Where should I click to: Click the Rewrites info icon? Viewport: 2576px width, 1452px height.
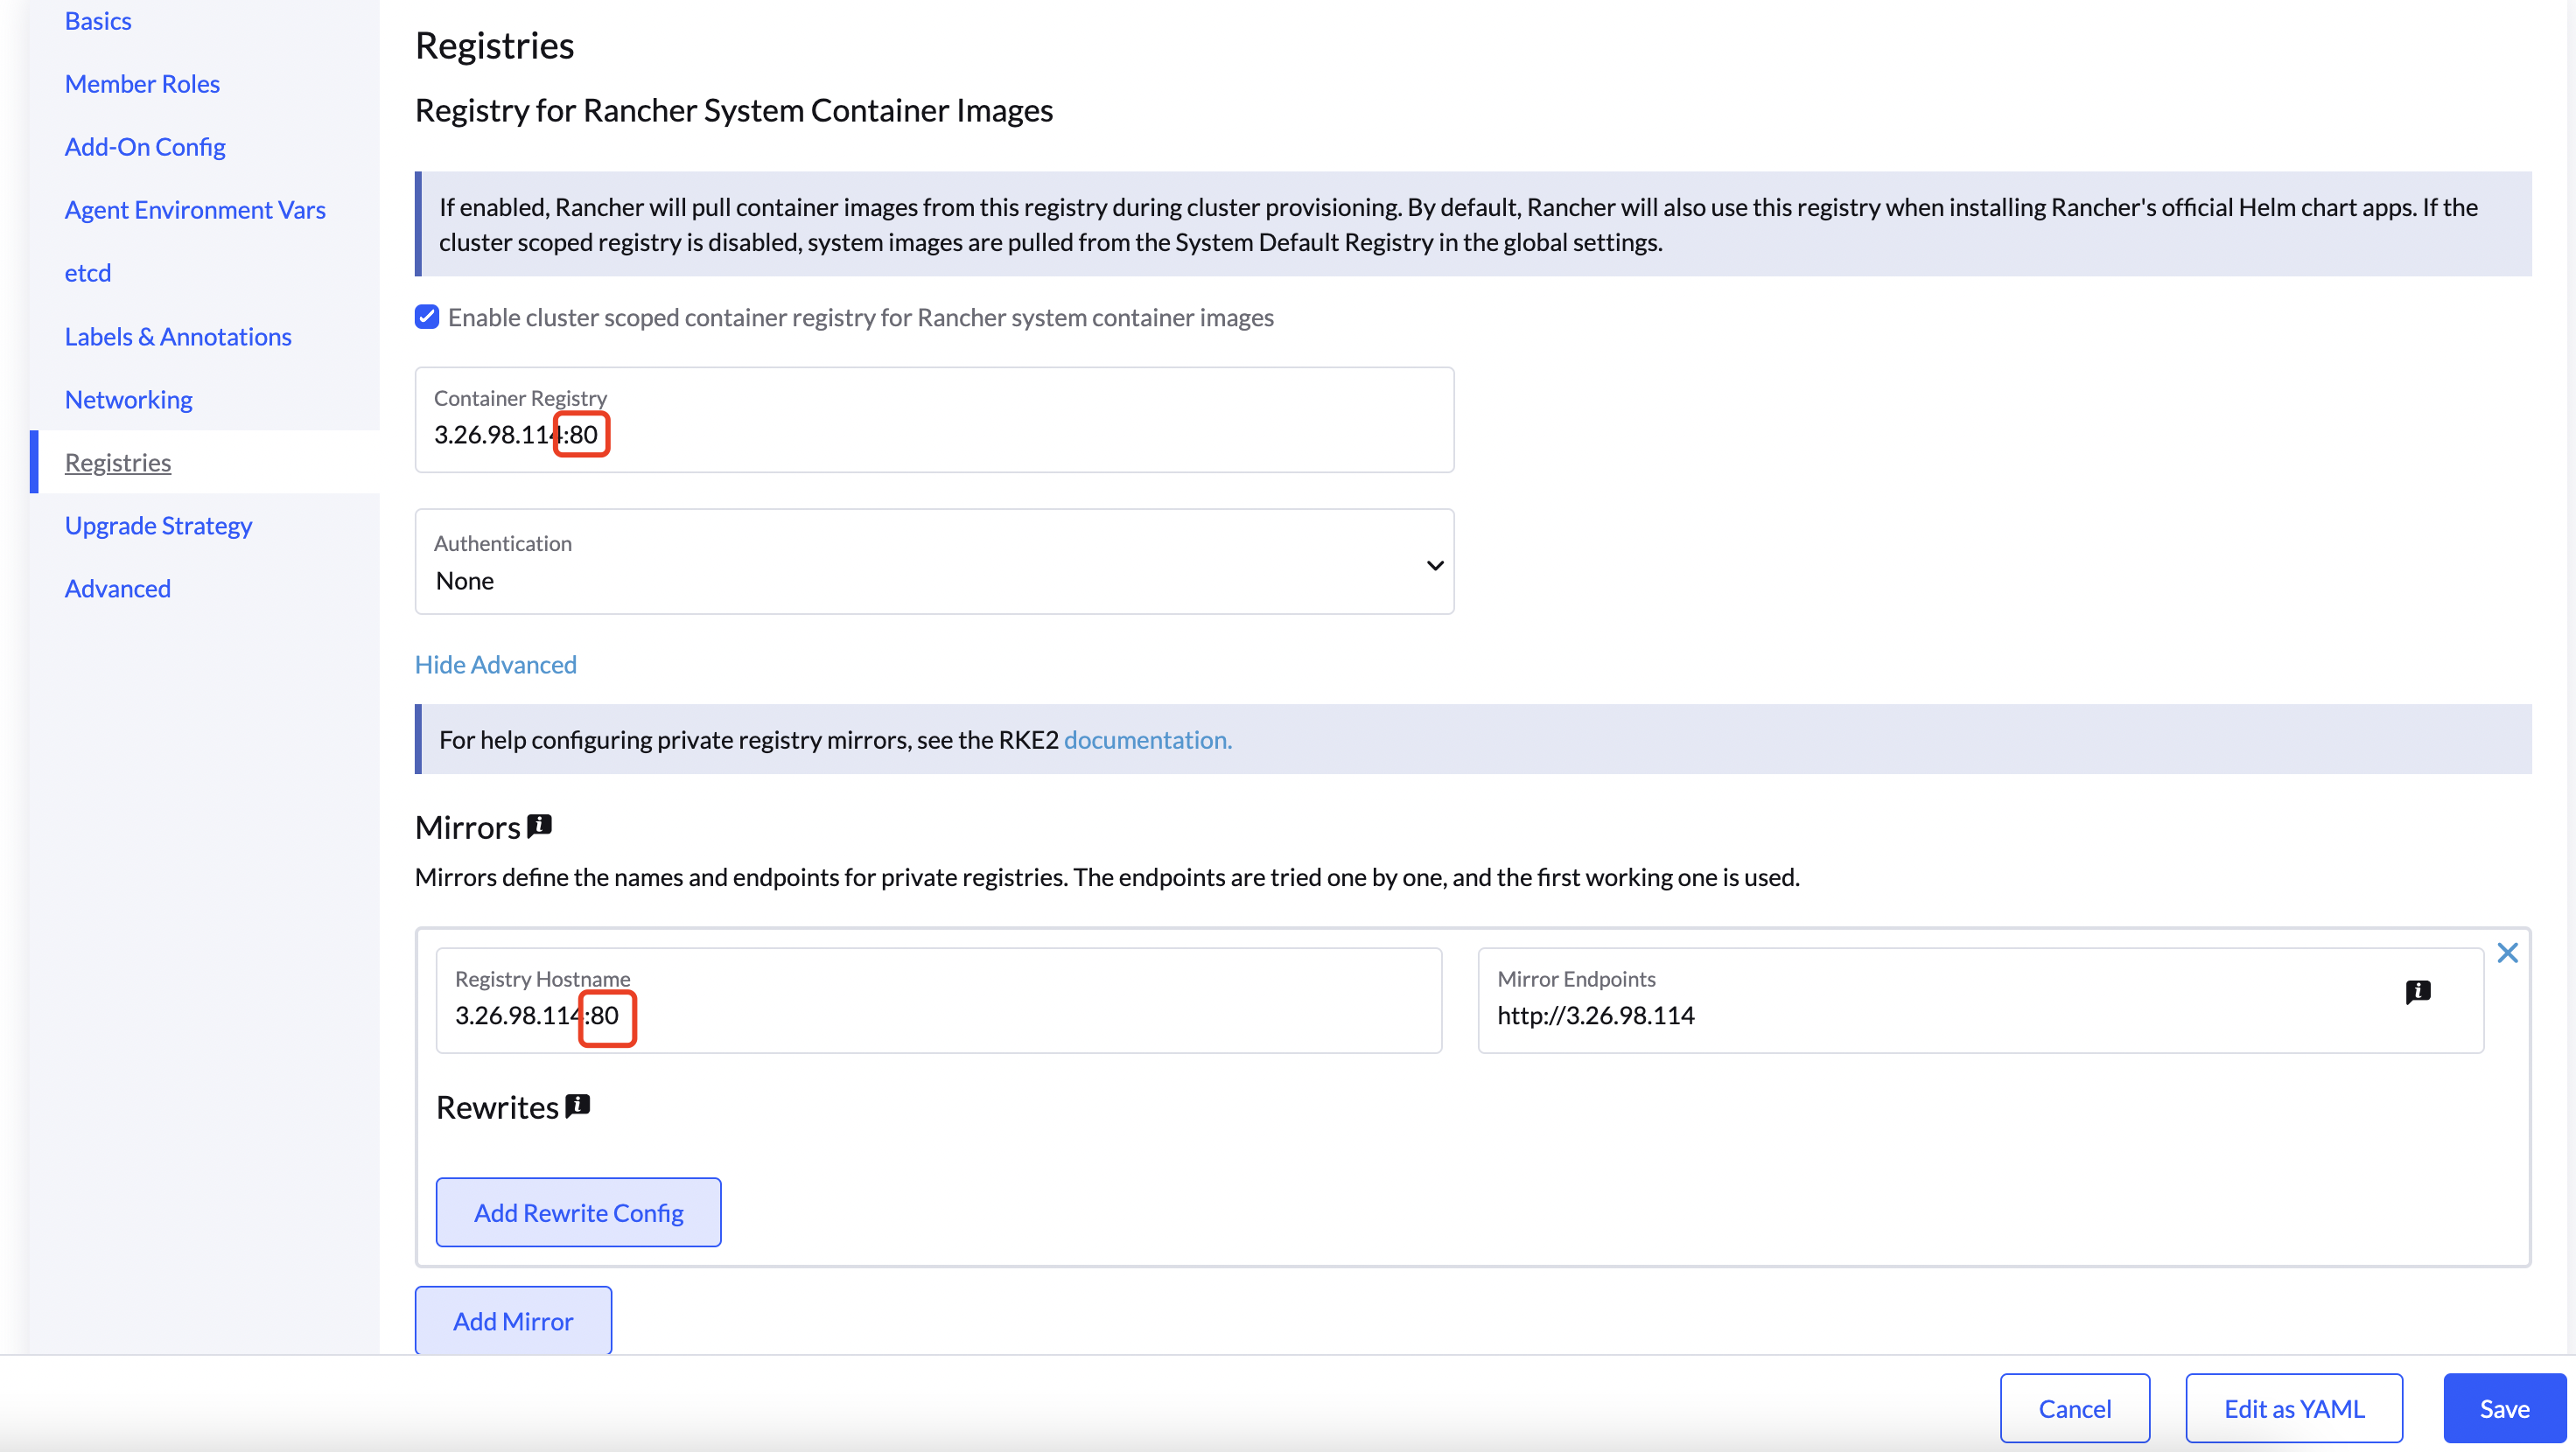tap(577, 1105)
